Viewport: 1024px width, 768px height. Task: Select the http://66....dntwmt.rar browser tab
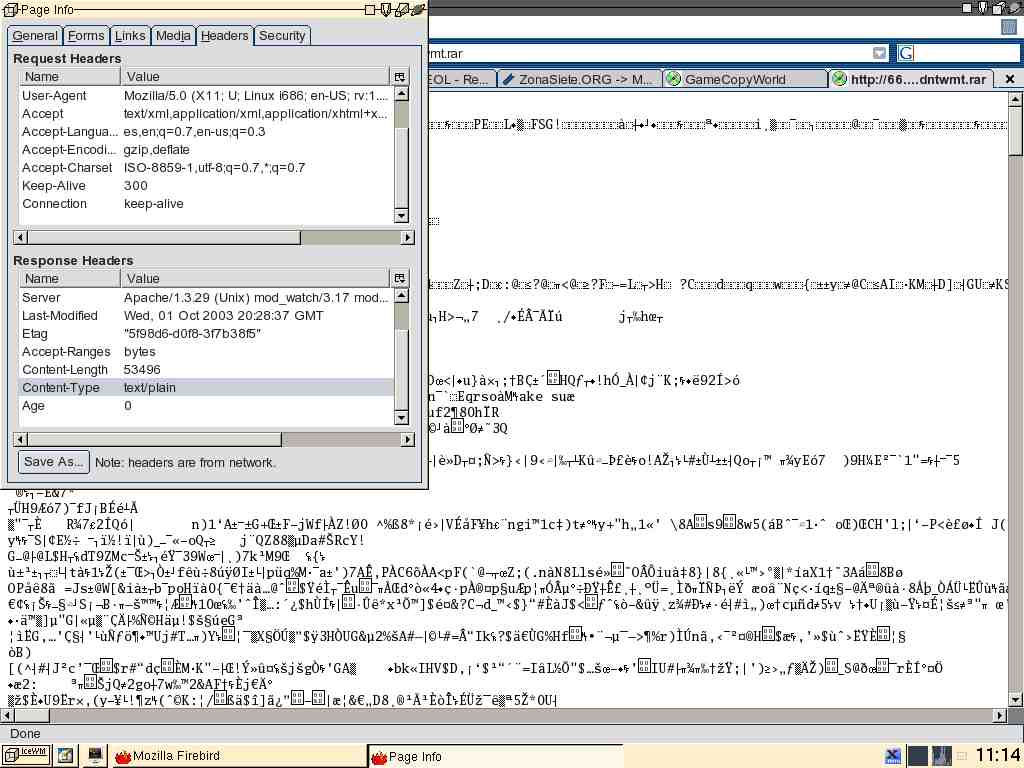pyautogui.click(x=912, y=79)
